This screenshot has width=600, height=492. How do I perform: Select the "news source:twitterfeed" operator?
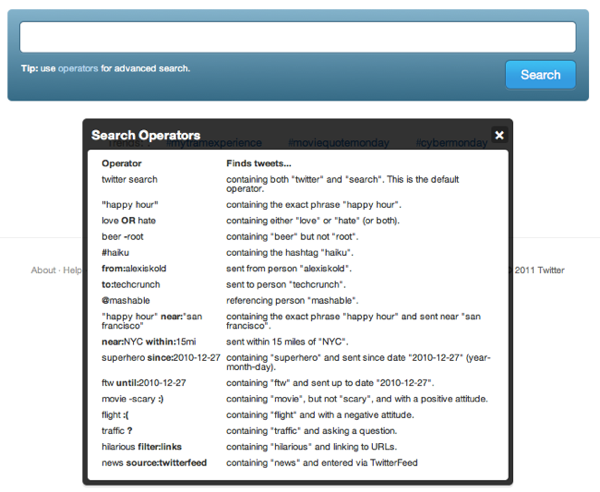click(x=154, y=463)
